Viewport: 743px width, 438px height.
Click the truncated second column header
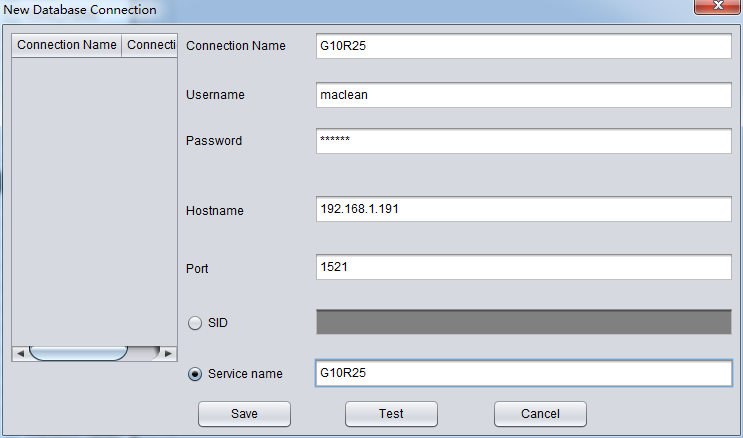tap(150, 45)
